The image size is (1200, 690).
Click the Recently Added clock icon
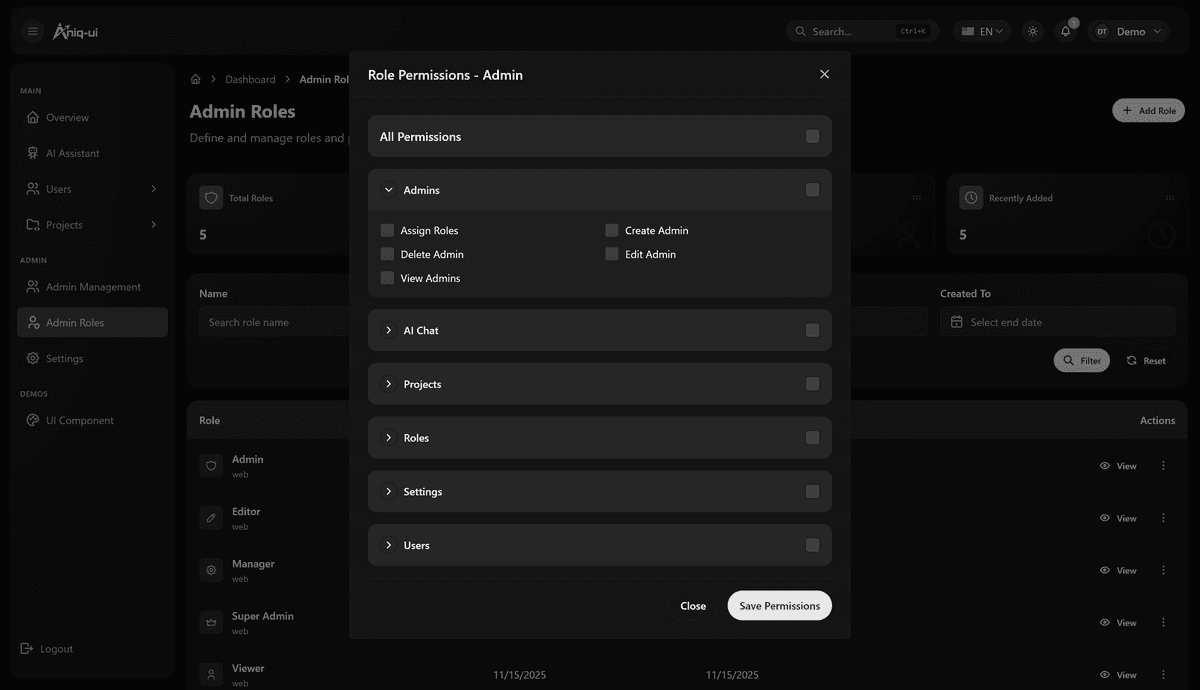click(x=971, y=198)
